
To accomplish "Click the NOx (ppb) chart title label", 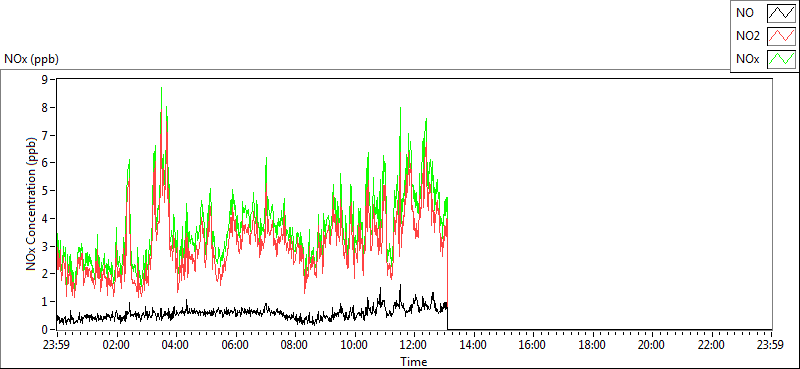I will (x=32, y=59).
